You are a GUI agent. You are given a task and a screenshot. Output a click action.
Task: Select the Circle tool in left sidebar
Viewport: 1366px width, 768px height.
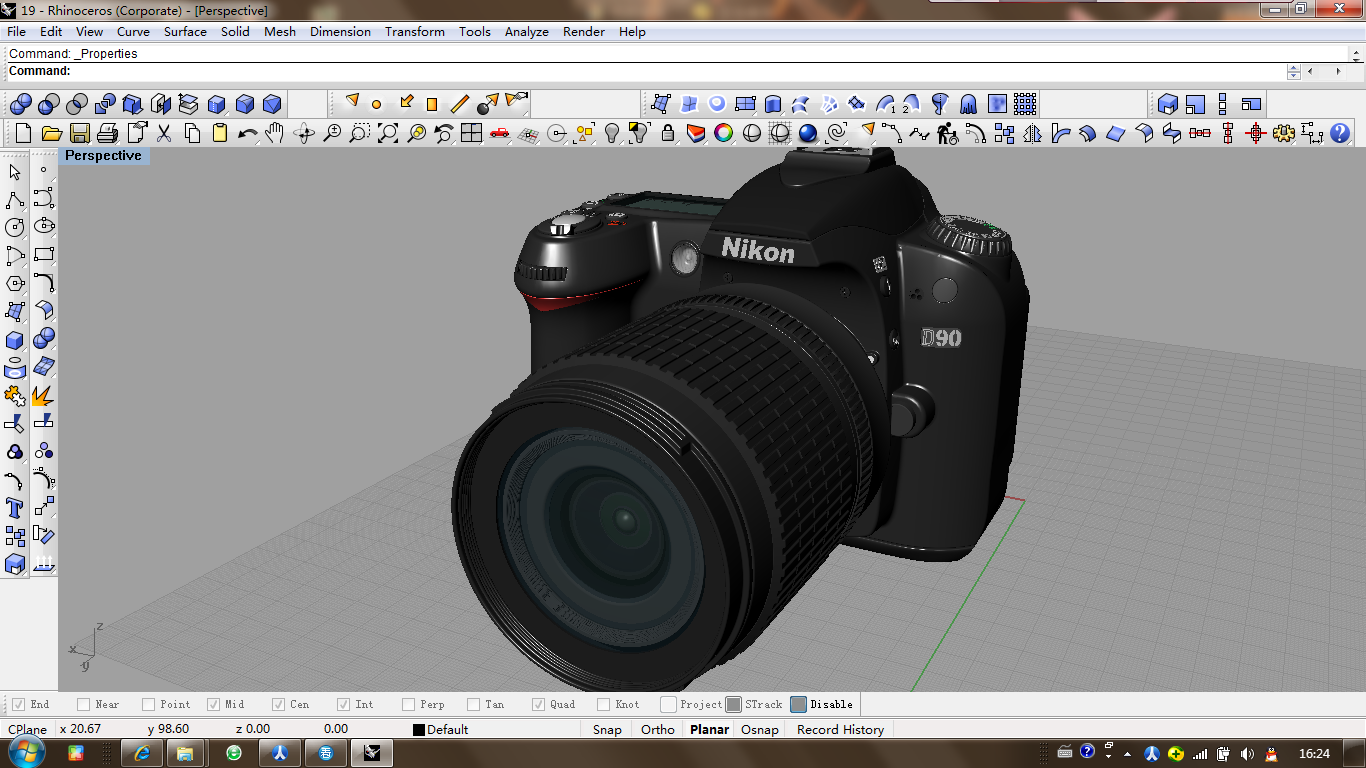15,228
